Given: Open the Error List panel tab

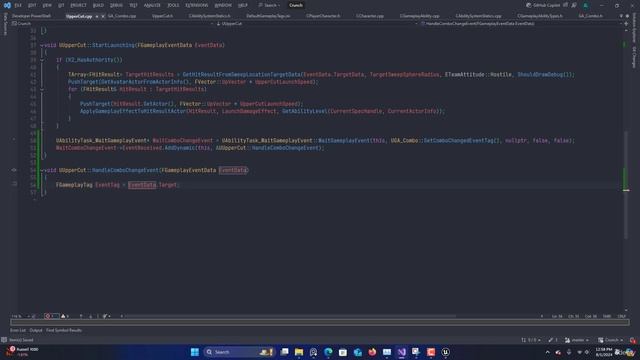Looking at the screenshot, I should click(x=18, y=330).
